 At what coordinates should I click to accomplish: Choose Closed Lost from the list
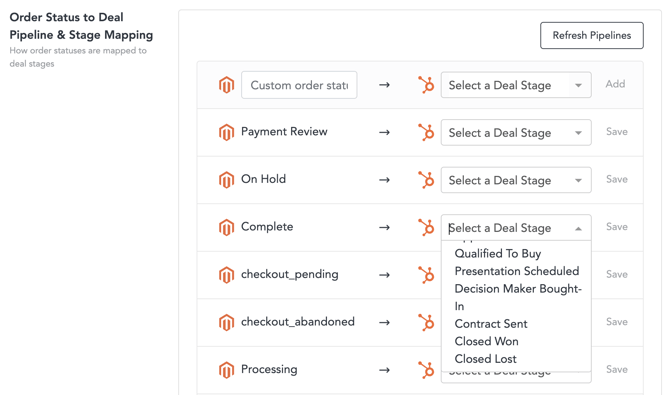(x=485, y=359)
